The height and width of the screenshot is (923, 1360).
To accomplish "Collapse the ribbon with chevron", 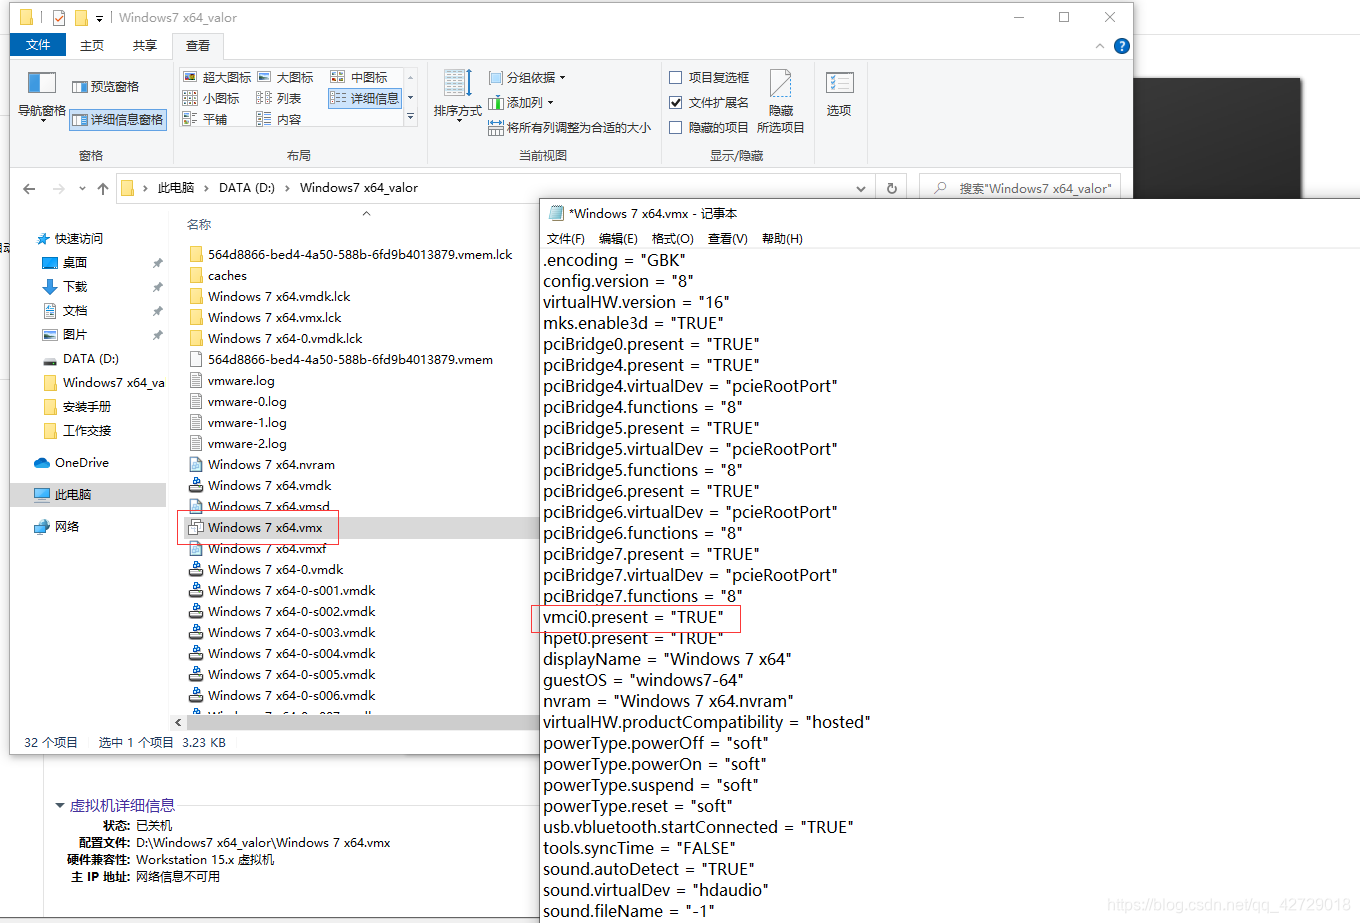I will click(x=1100, y=46).
